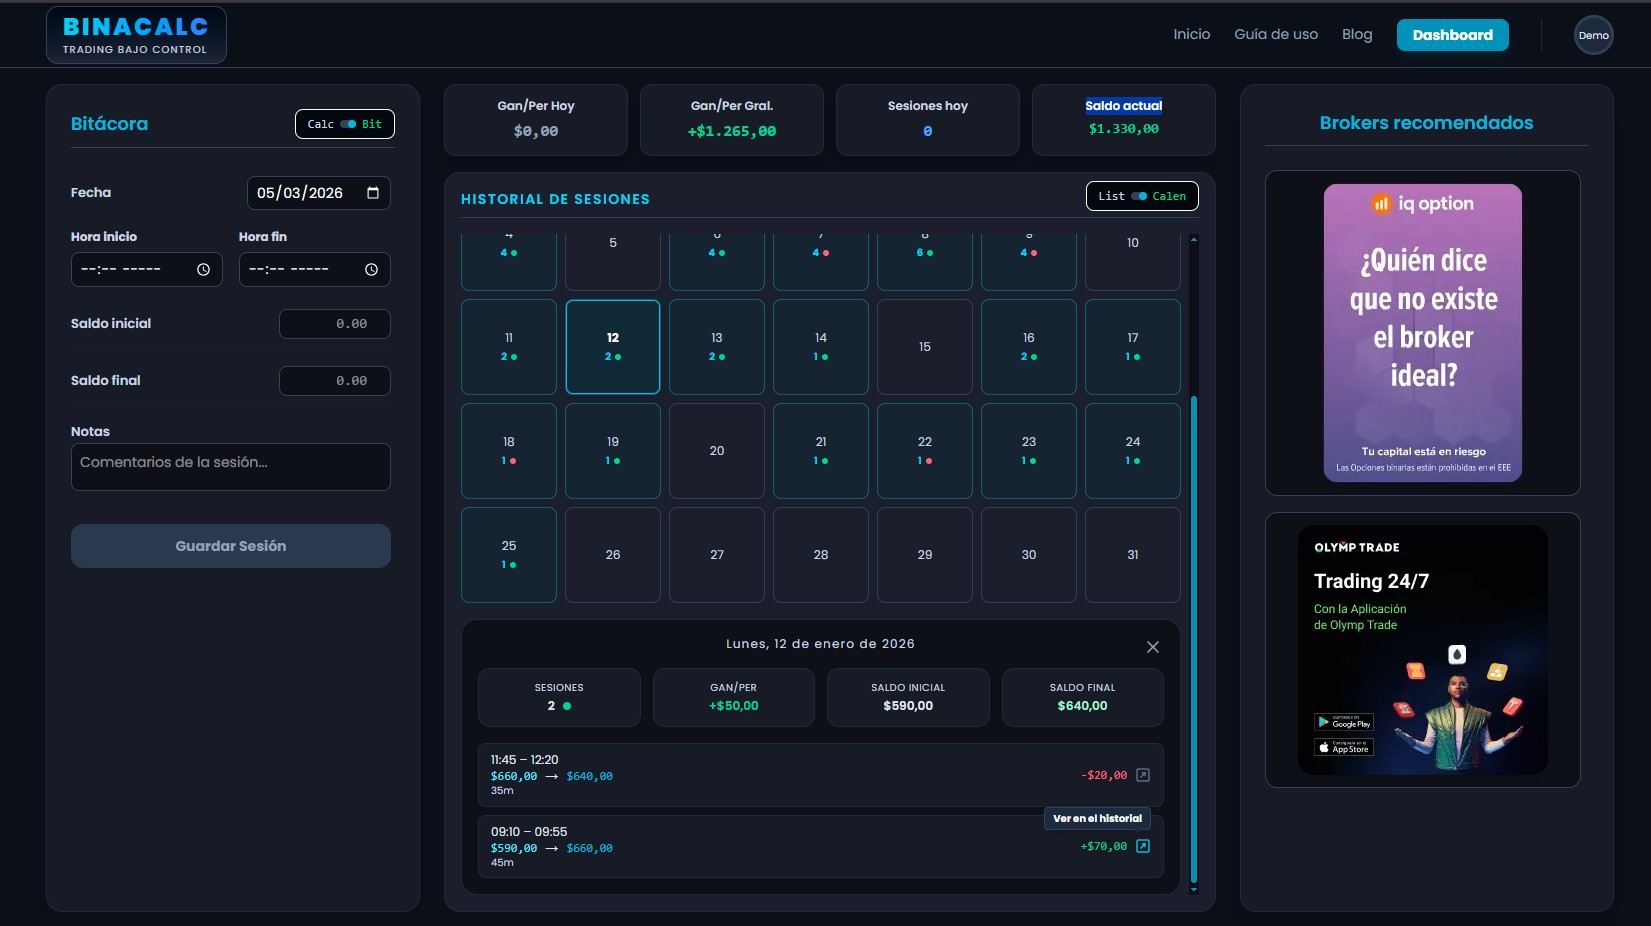
Task: Open the 09:10 – 09:55 session in history
Action: [1143, 846]
